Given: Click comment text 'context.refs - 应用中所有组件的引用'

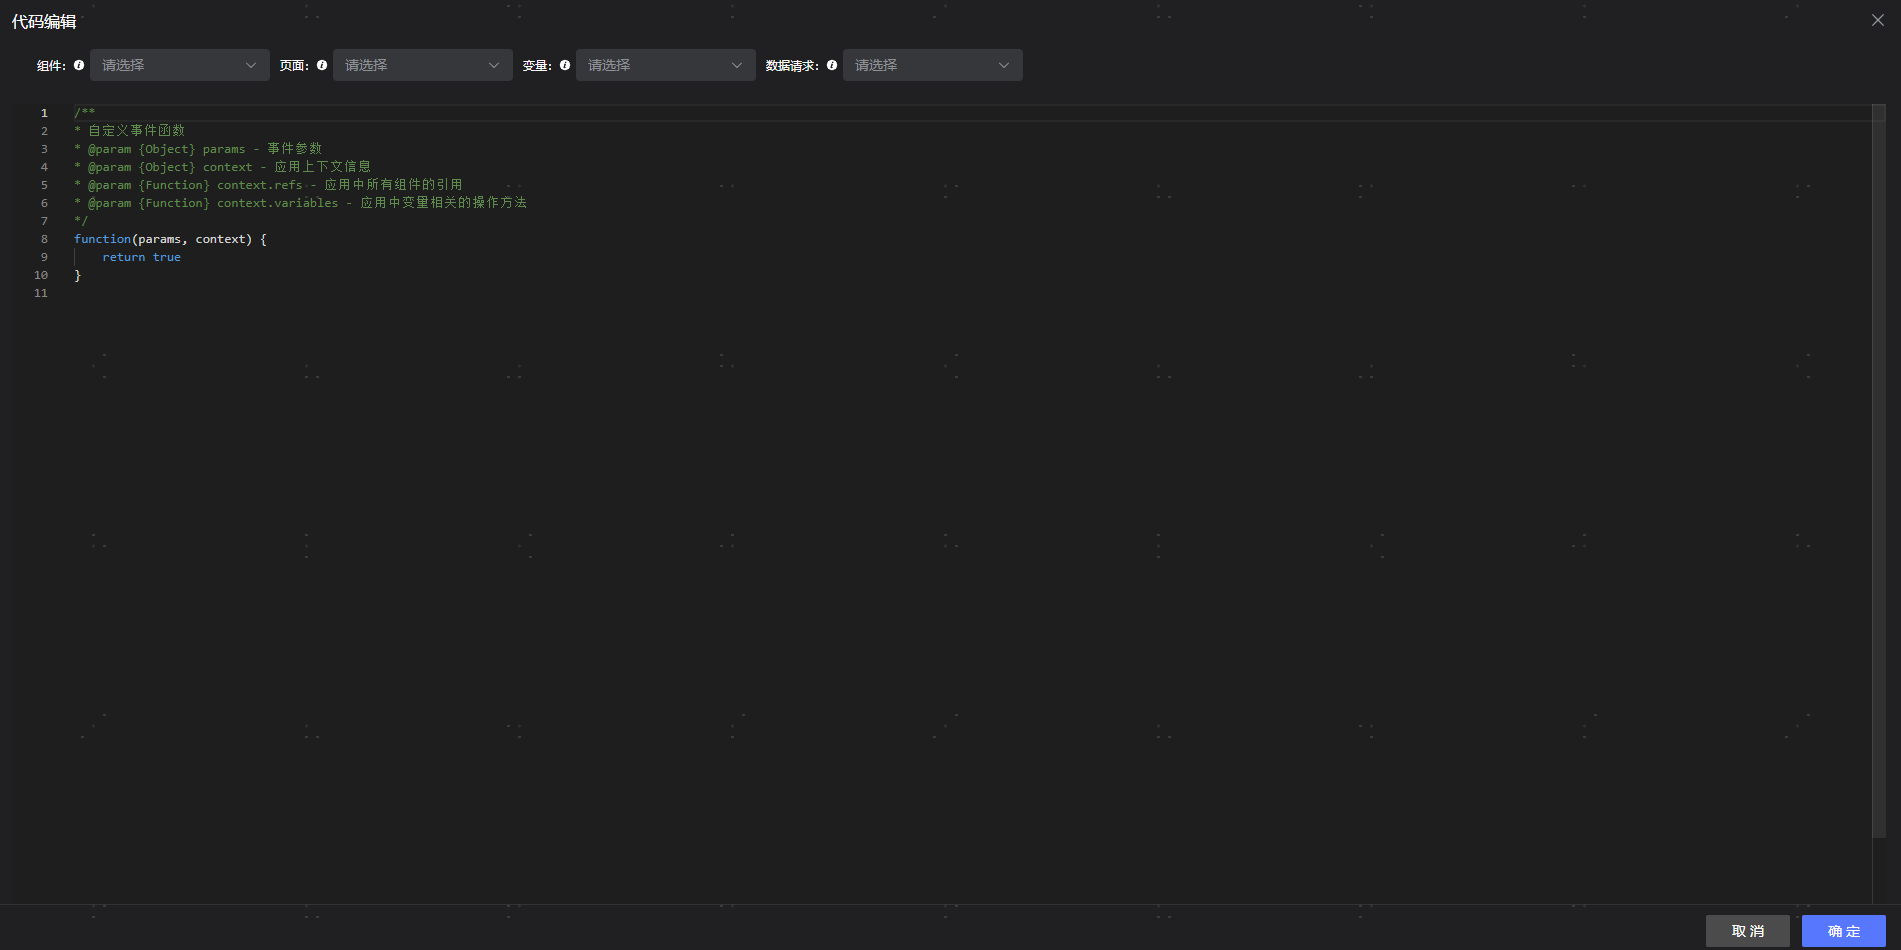Looking at the screenshot, I should click(340, 185).
